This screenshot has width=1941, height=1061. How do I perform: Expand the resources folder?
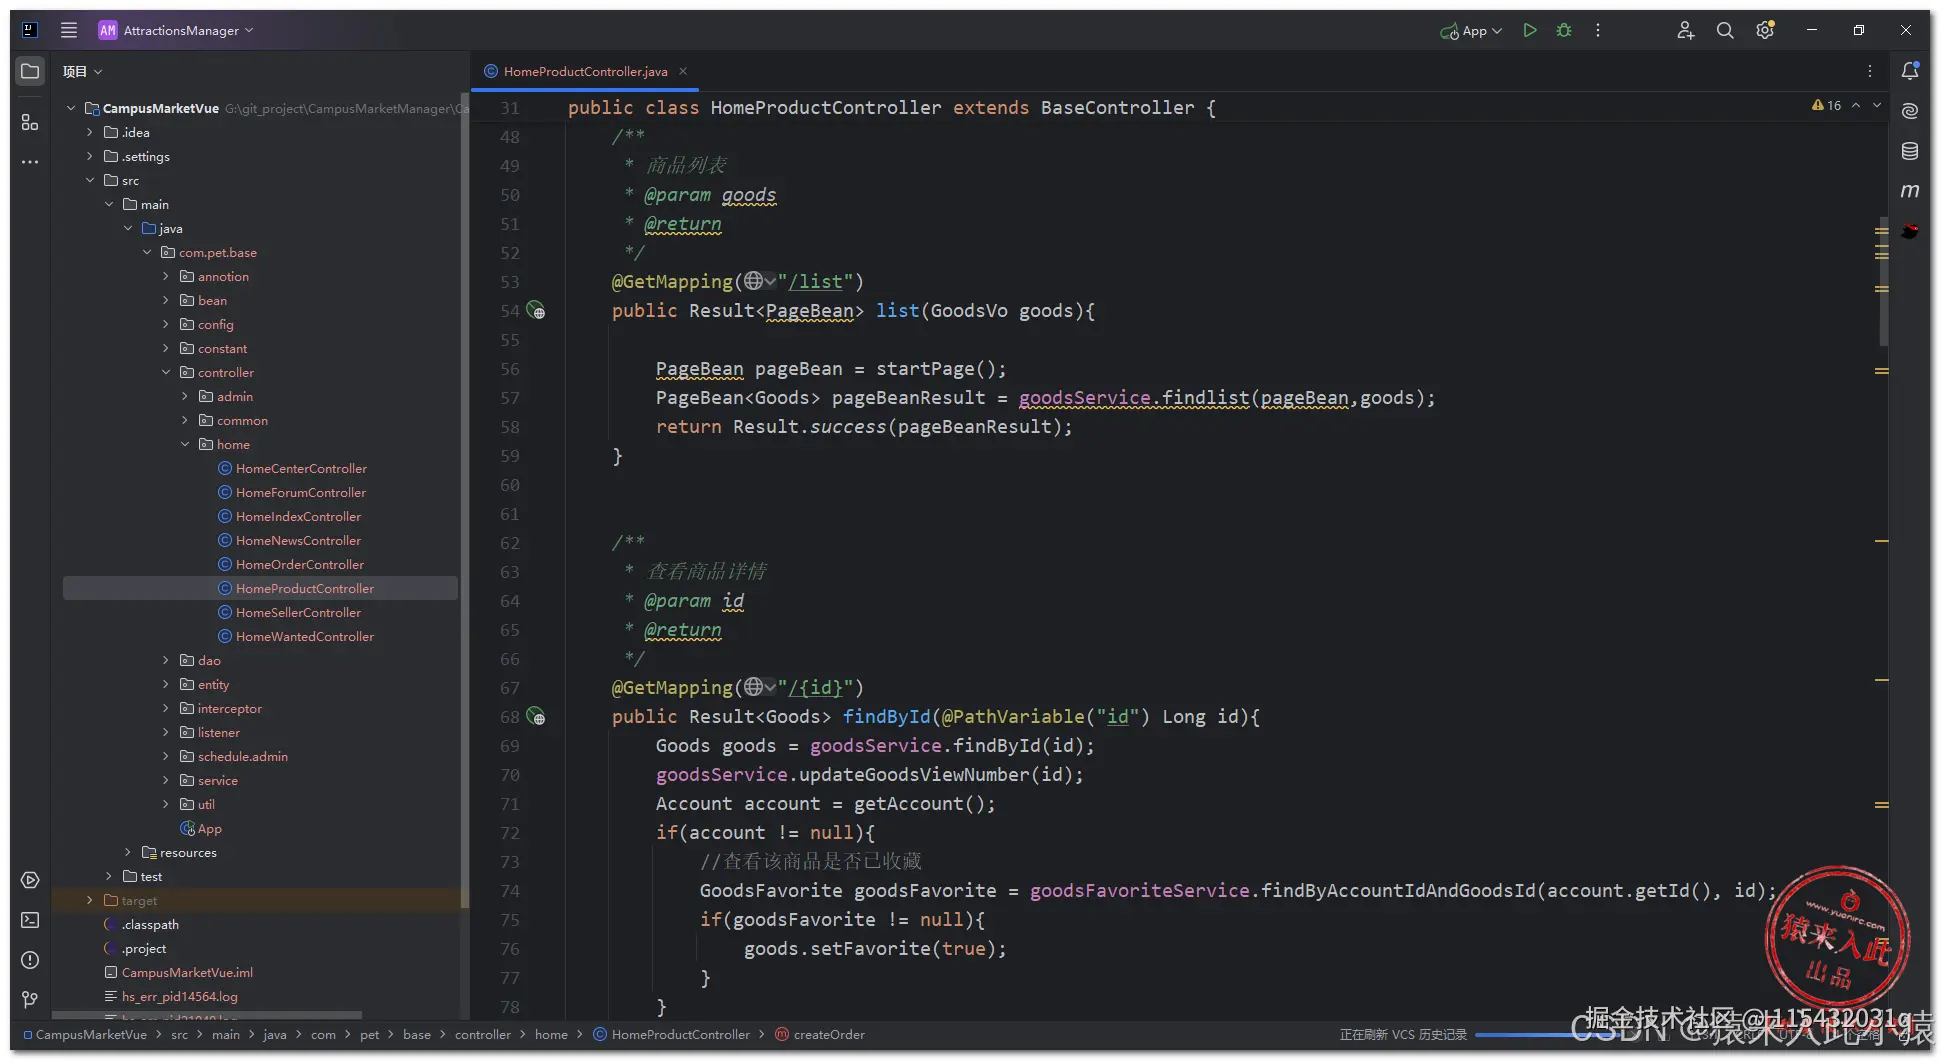(128, 852)
